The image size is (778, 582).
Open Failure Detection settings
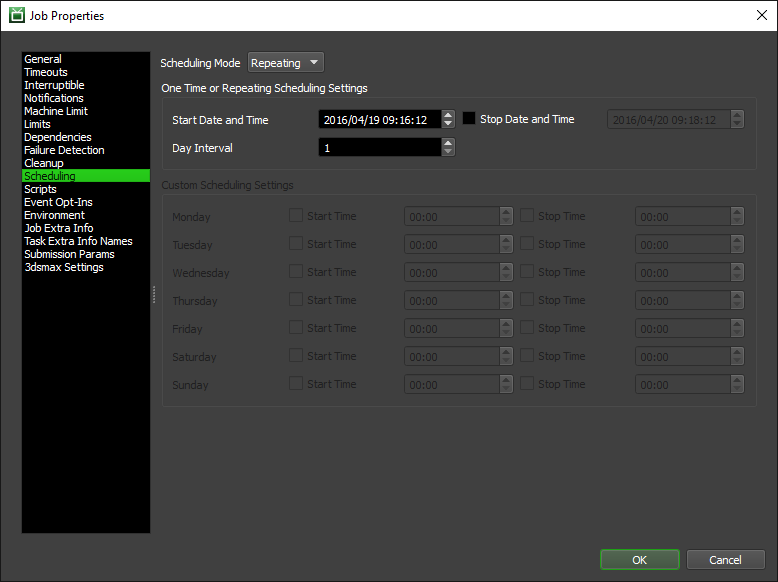86,150
